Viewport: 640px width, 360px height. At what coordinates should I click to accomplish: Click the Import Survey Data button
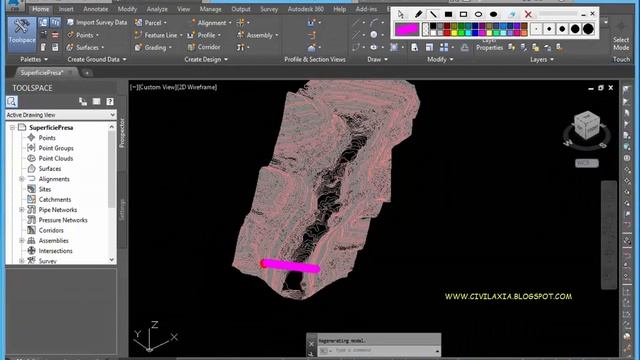[97, 22]
